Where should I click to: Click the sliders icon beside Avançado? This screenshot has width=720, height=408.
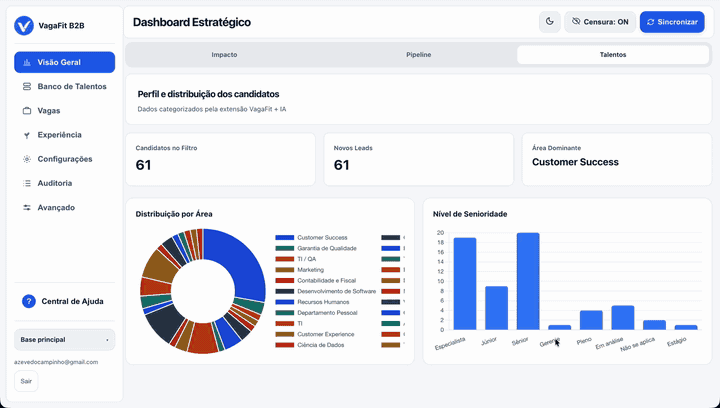pos(27,207)
